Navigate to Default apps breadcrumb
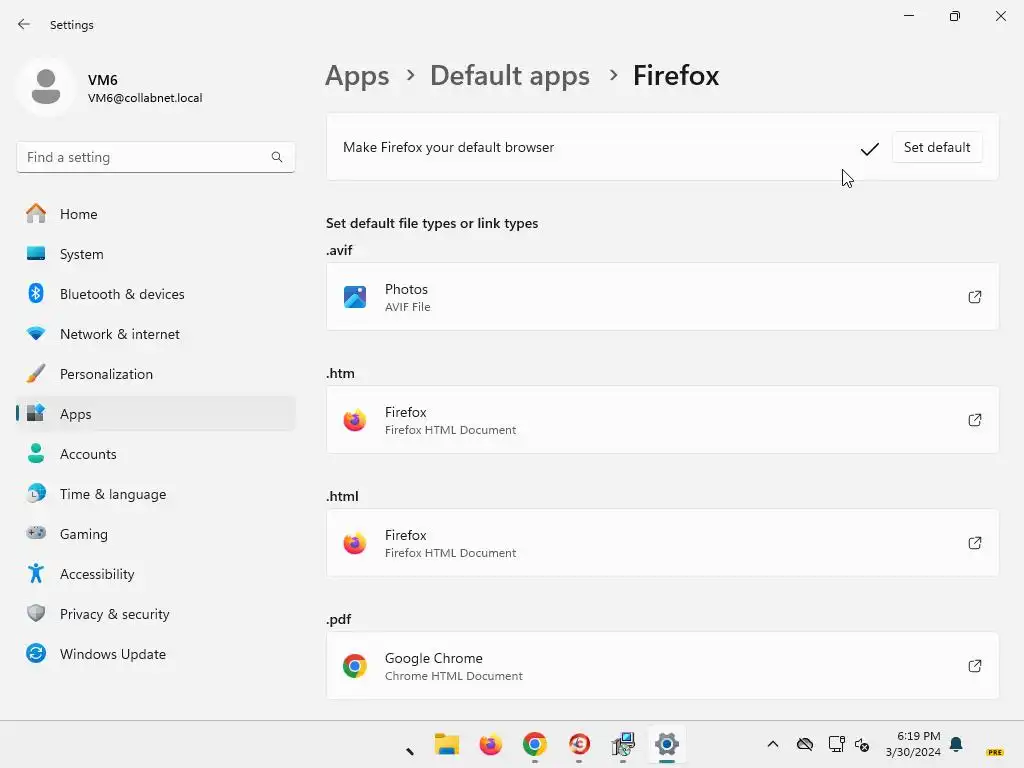Screen dimensions: 1024x768 (x=509, y=76)
